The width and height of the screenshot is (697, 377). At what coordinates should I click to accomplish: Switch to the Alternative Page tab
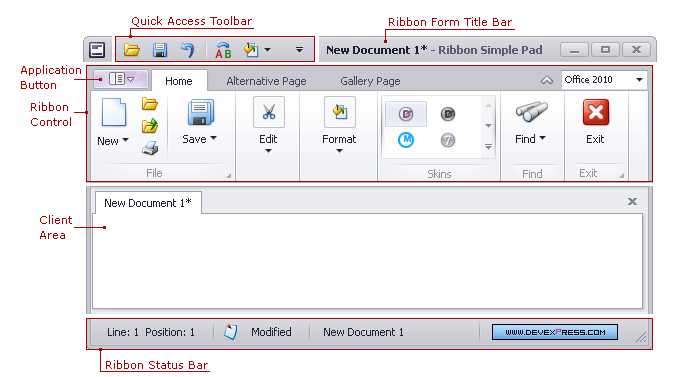click(x=266, y=81)
